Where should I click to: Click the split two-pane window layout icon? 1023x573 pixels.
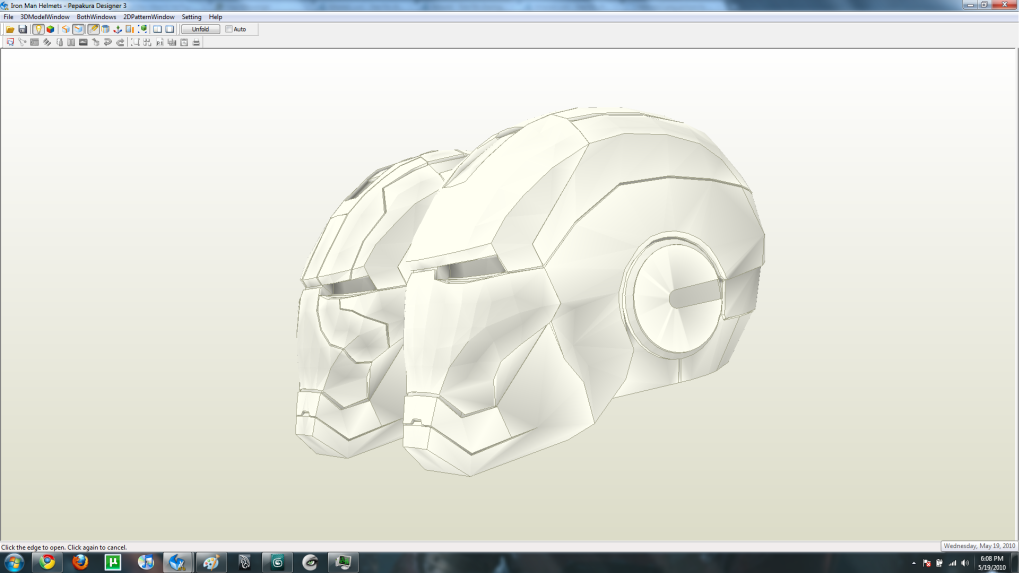[x=157, y=29]
